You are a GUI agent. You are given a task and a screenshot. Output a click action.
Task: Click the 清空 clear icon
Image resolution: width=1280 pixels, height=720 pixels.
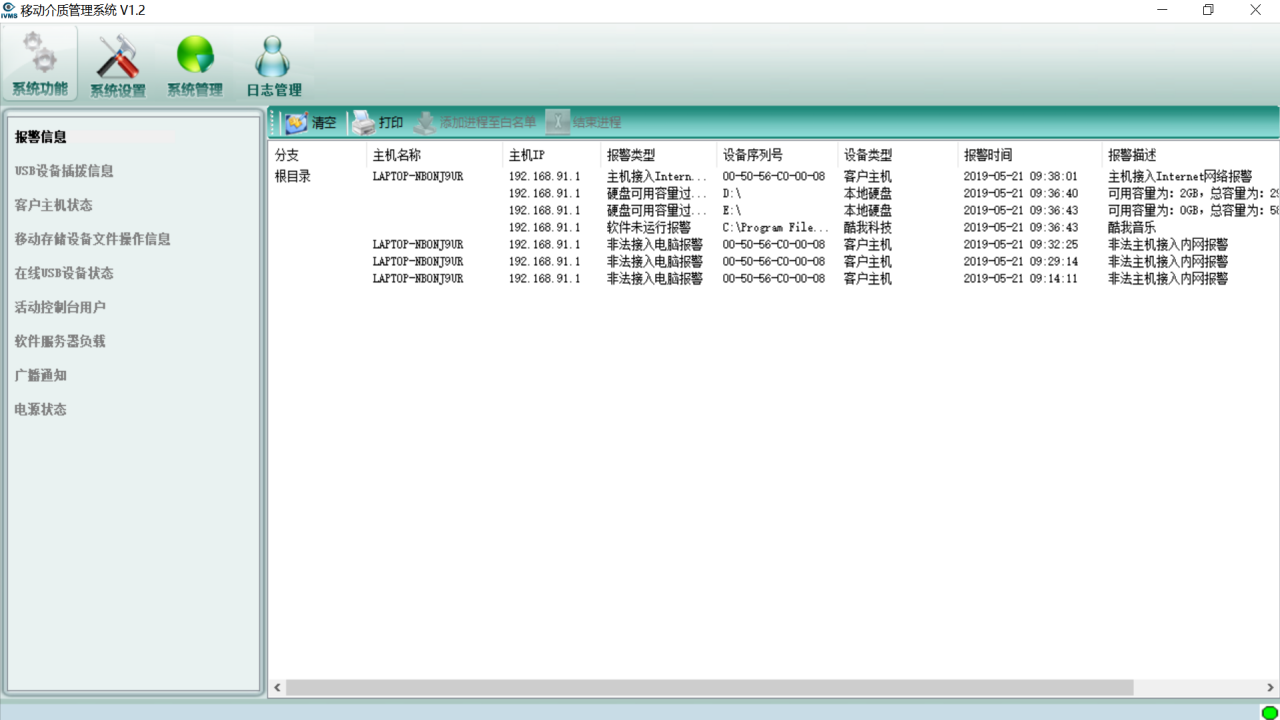[x=296, y=123]
